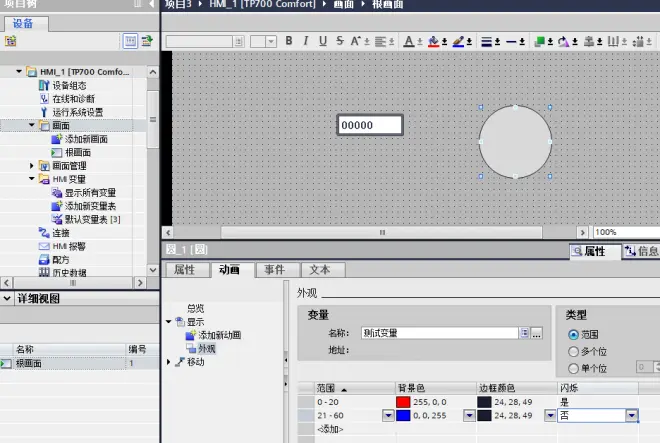This screenshot has width=660, height=443.
Task: Click the background fill color bucket icon
Action: (x=434, y=41)
